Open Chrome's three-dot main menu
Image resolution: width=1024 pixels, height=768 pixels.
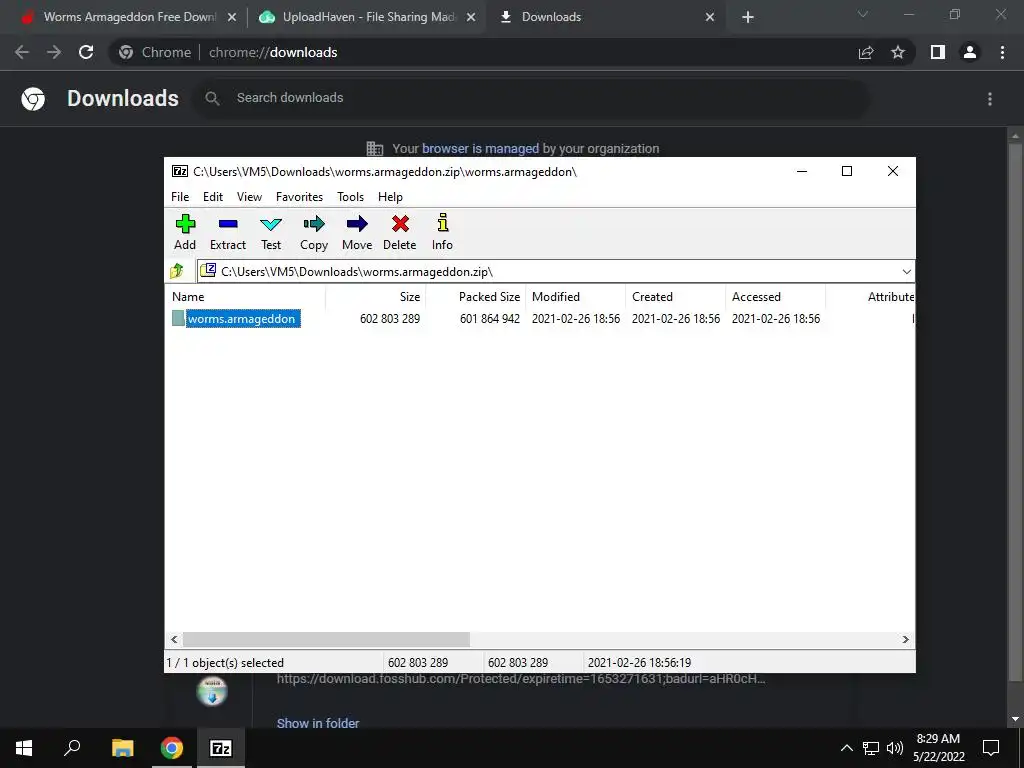(x=1002, y=52)
